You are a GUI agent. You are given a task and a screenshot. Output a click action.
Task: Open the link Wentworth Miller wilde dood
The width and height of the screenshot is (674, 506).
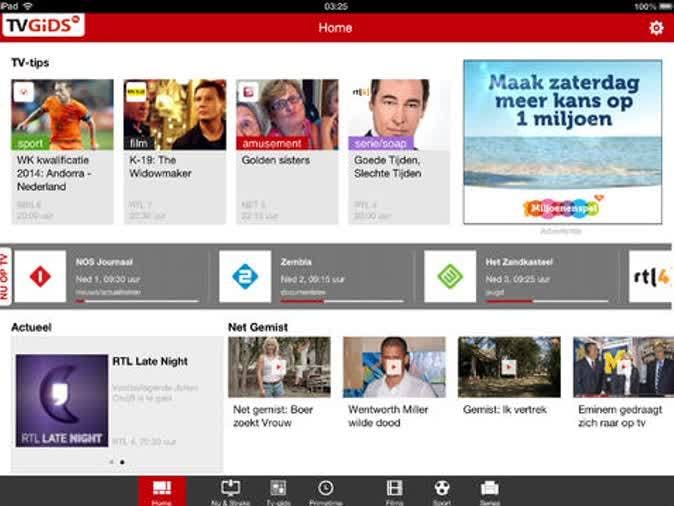(388, 416)
